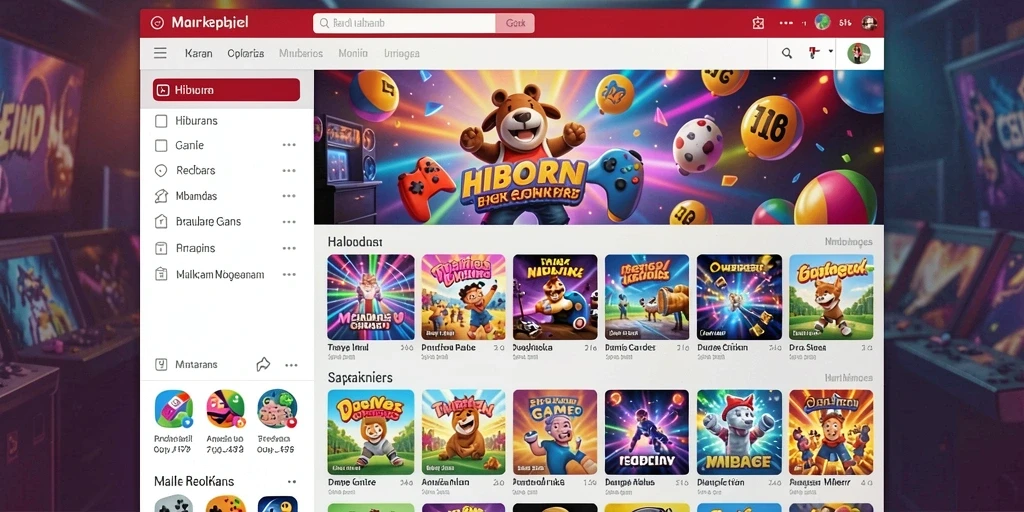This screenshot has height=512, width=1024.
Task: Select the highlighted Hiborn sidebar item
Action: pyautogui.click(x=227, y=90)
